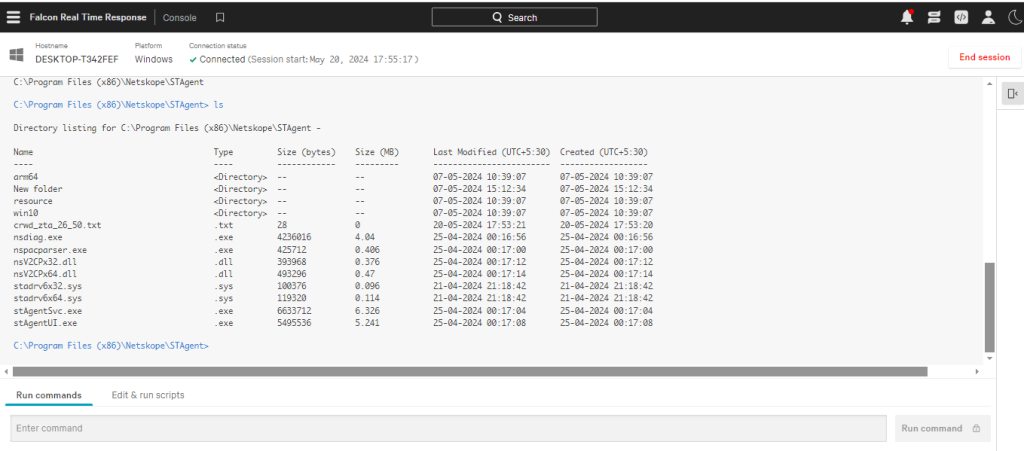Screen dimensions: 1024x451
Task: Click the magnifier icon in Search
Action: pyautogui.click(x=498, y=18)
